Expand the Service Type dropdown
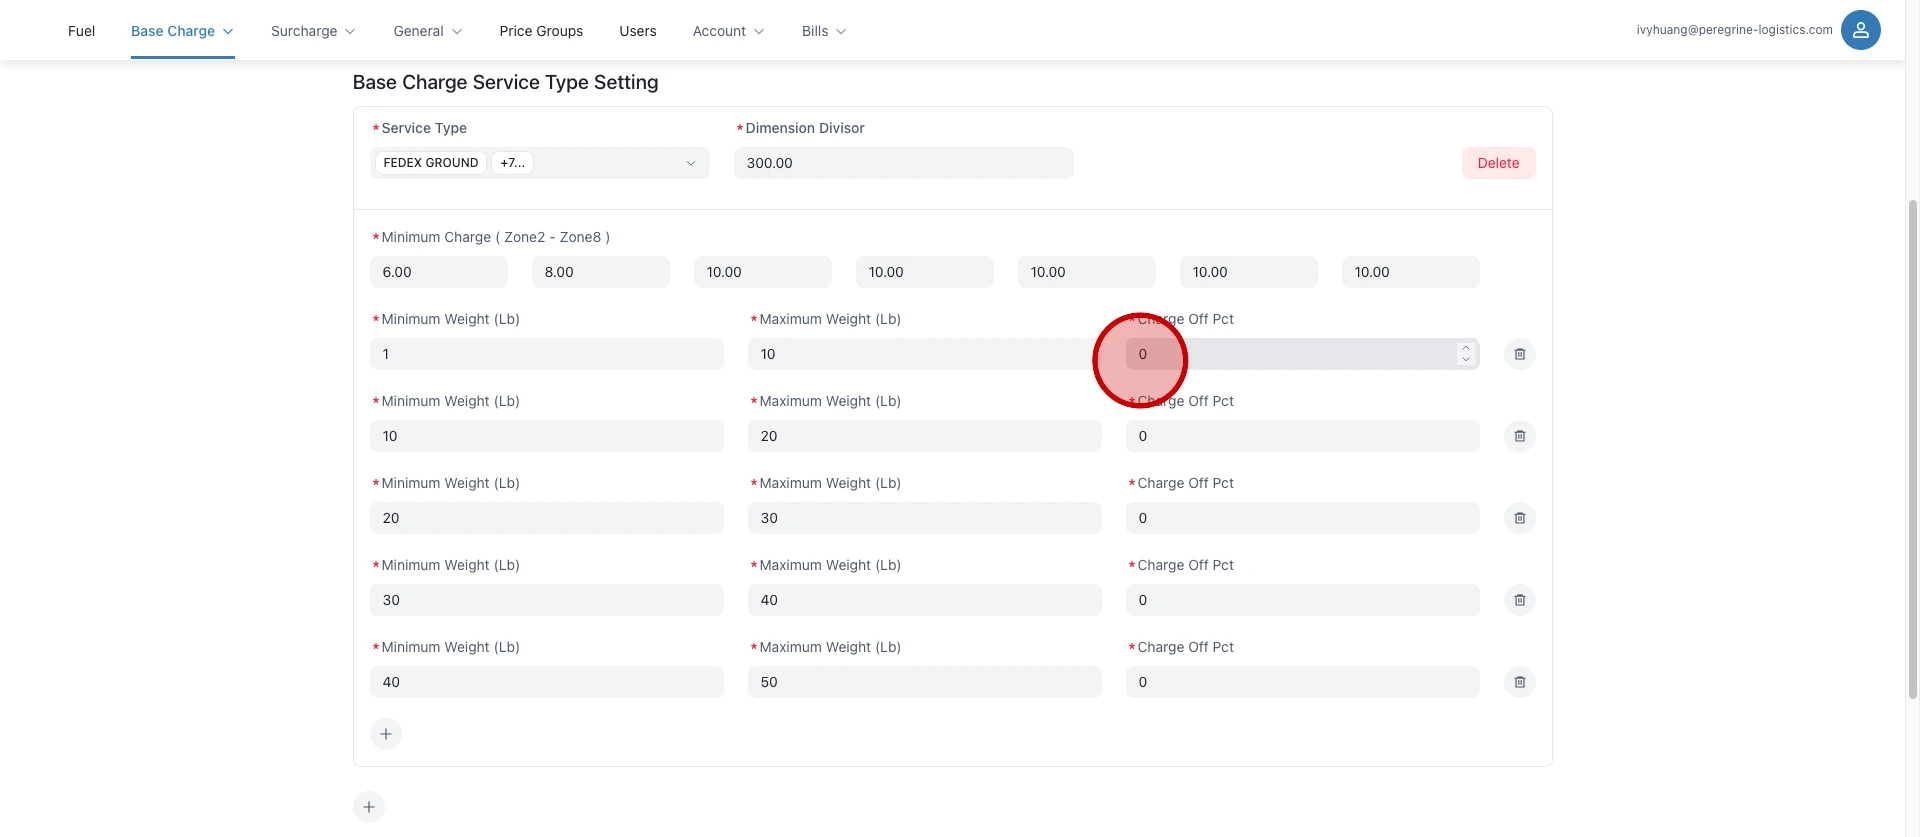 [689, 163]
